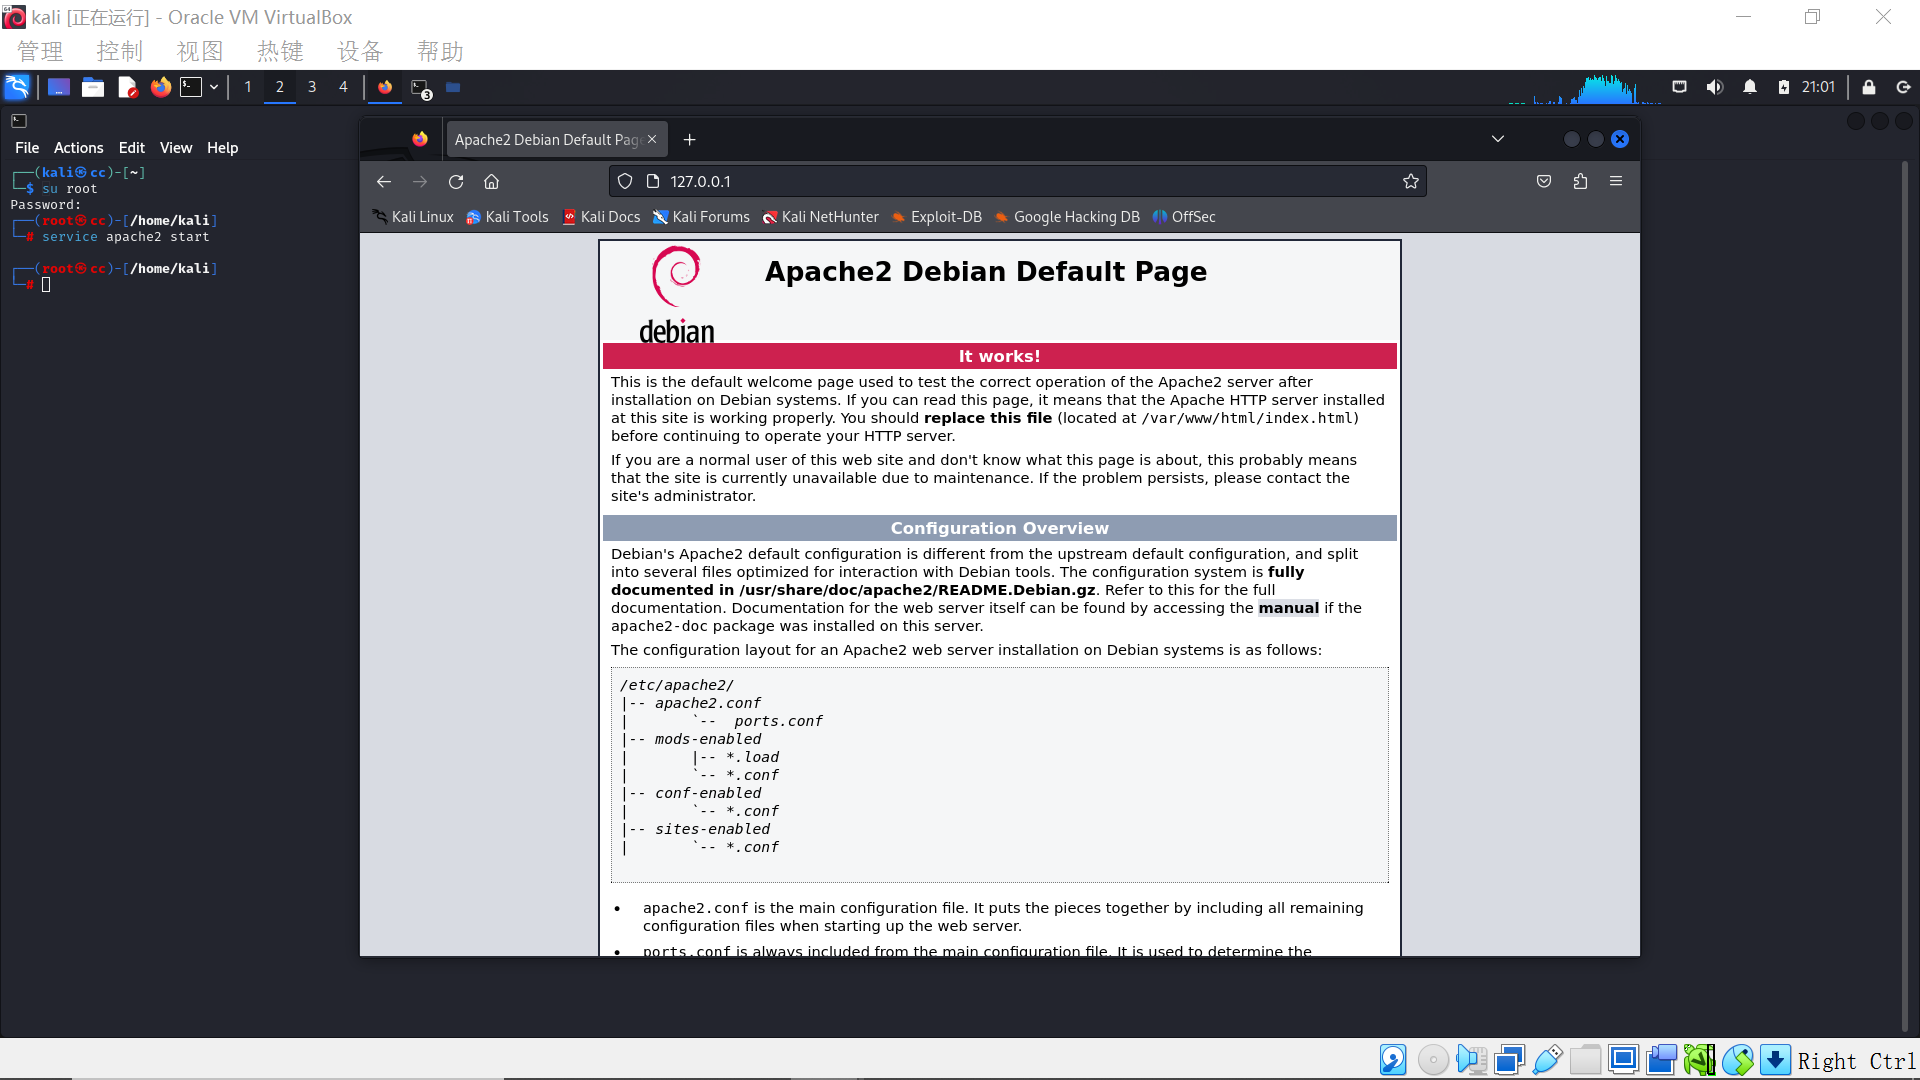The image size is (1920, 1080).
Task: Open the Firefox hamburger application menu
Action: [x=1616, y=181]
